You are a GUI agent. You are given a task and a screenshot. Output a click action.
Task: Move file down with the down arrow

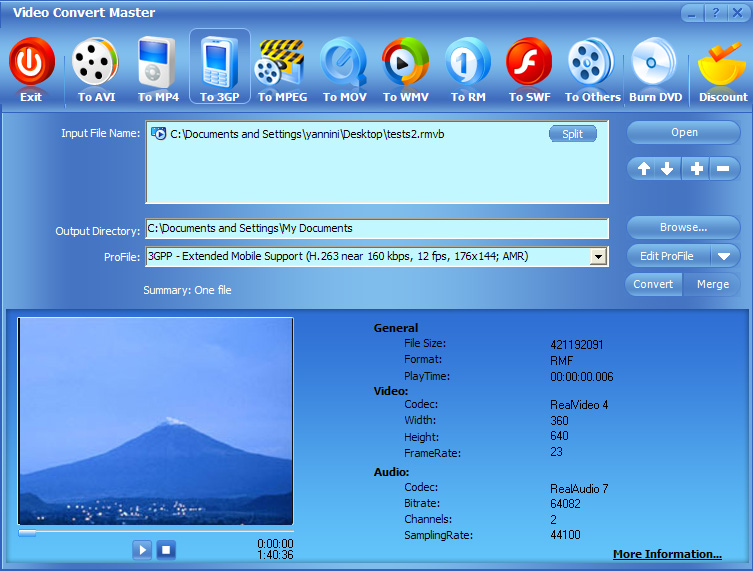point(667,169)
